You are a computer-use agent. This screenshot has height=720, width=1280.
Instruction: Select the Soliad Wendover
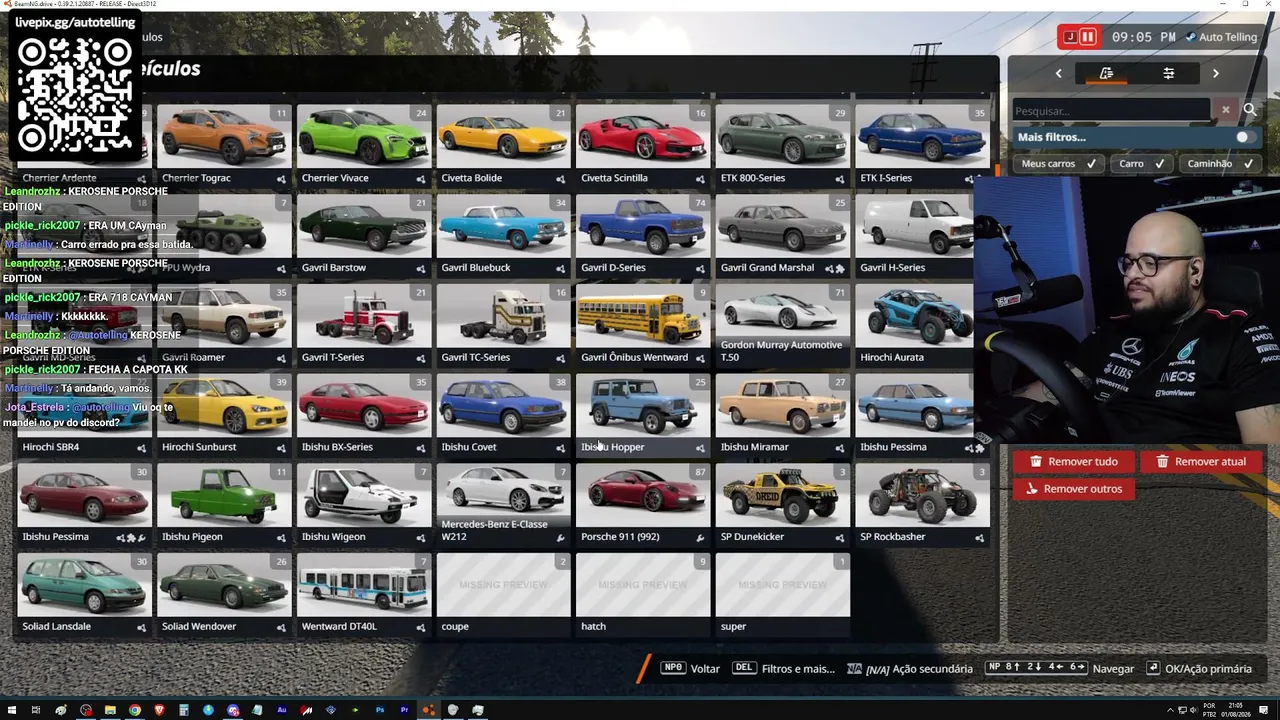coord(224,595)
